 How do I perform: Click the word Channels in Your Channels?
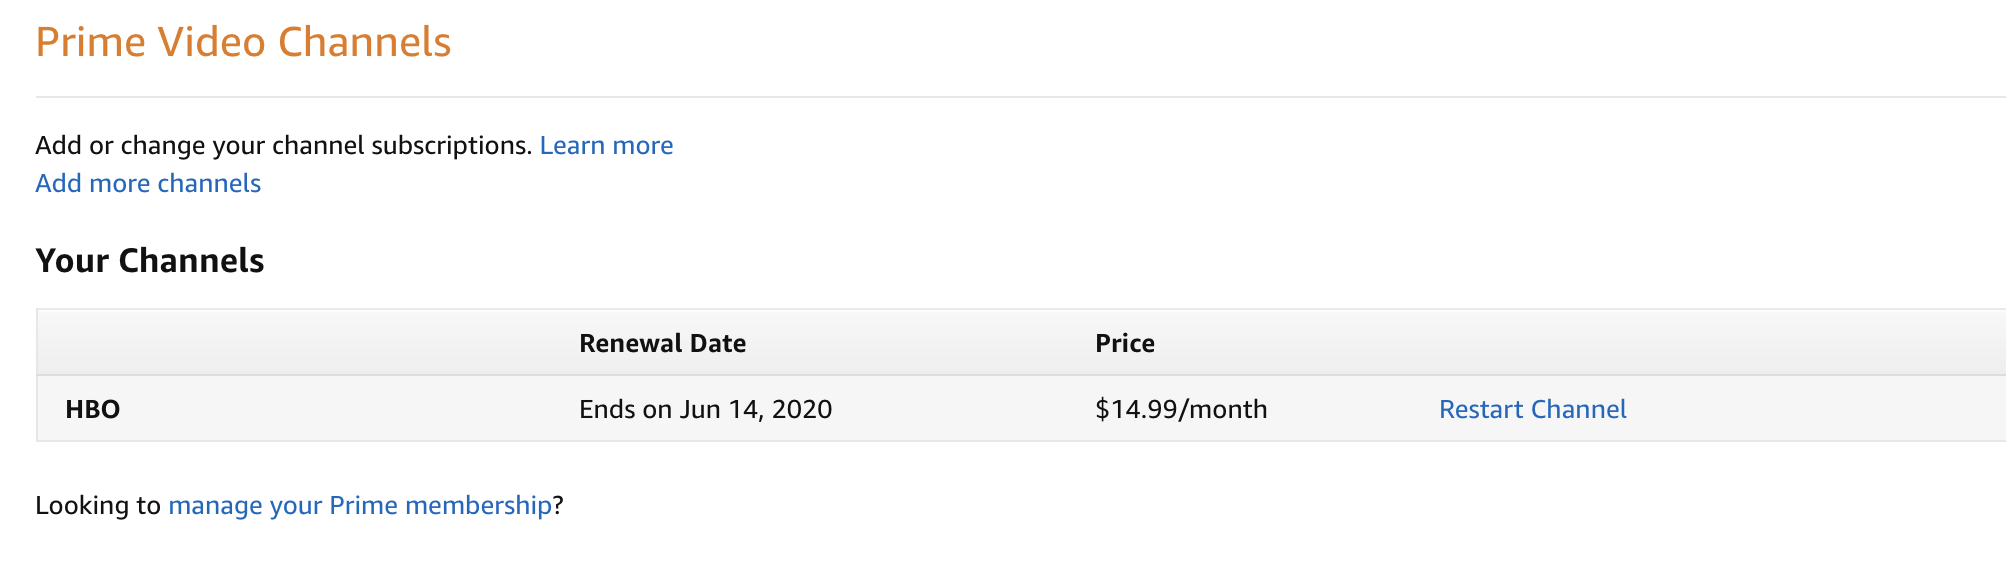pos(191,261)
